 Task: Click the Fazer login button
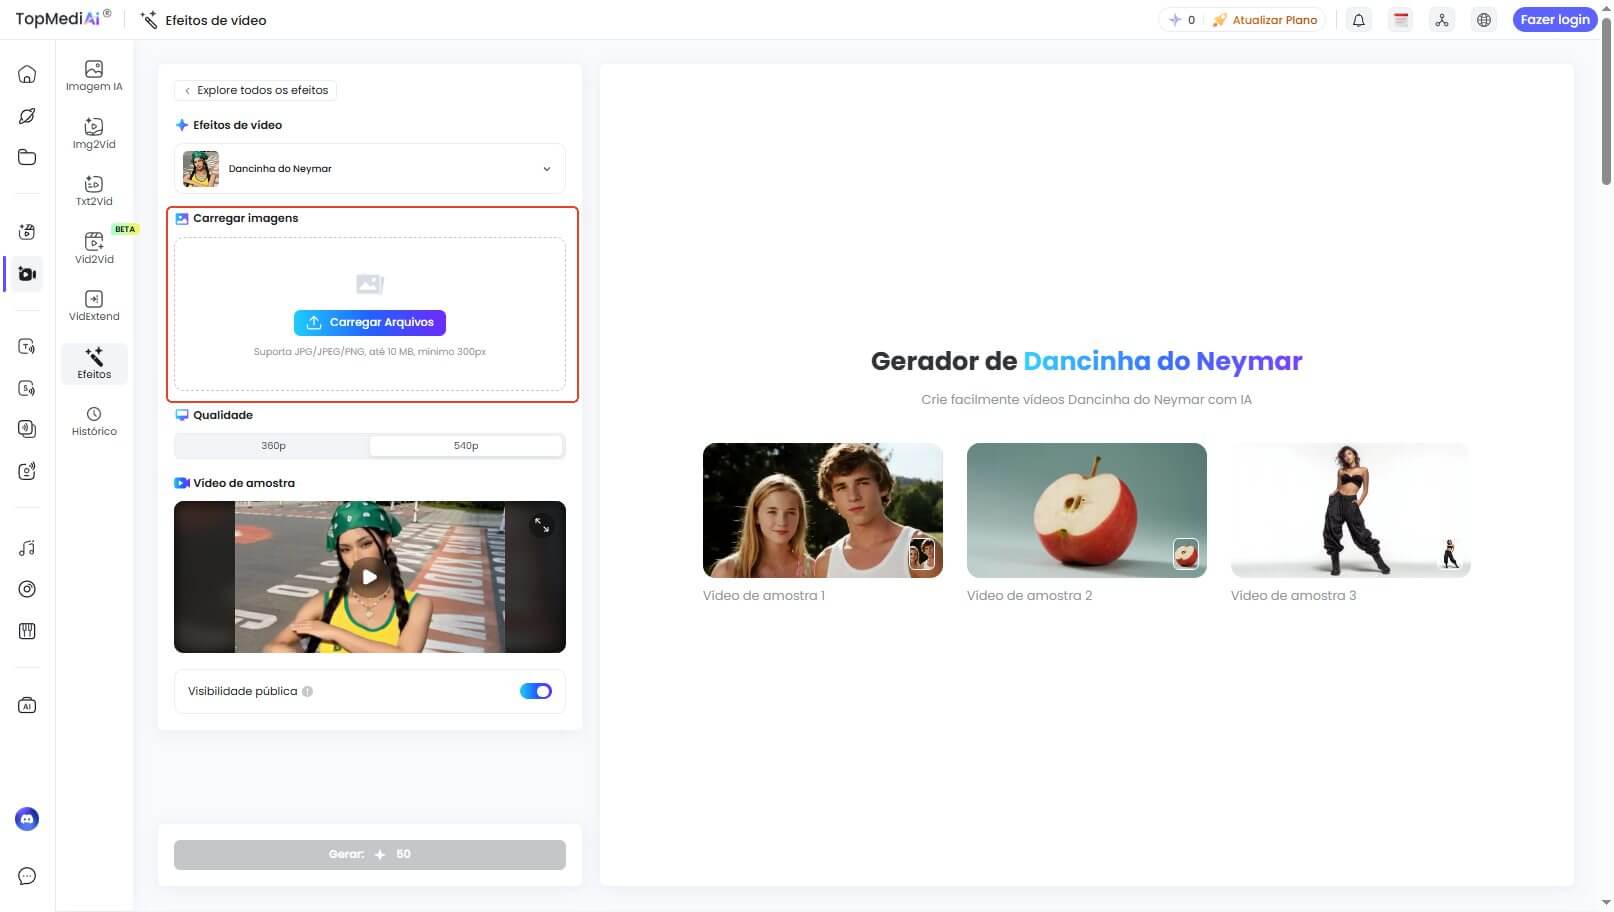1554,19
